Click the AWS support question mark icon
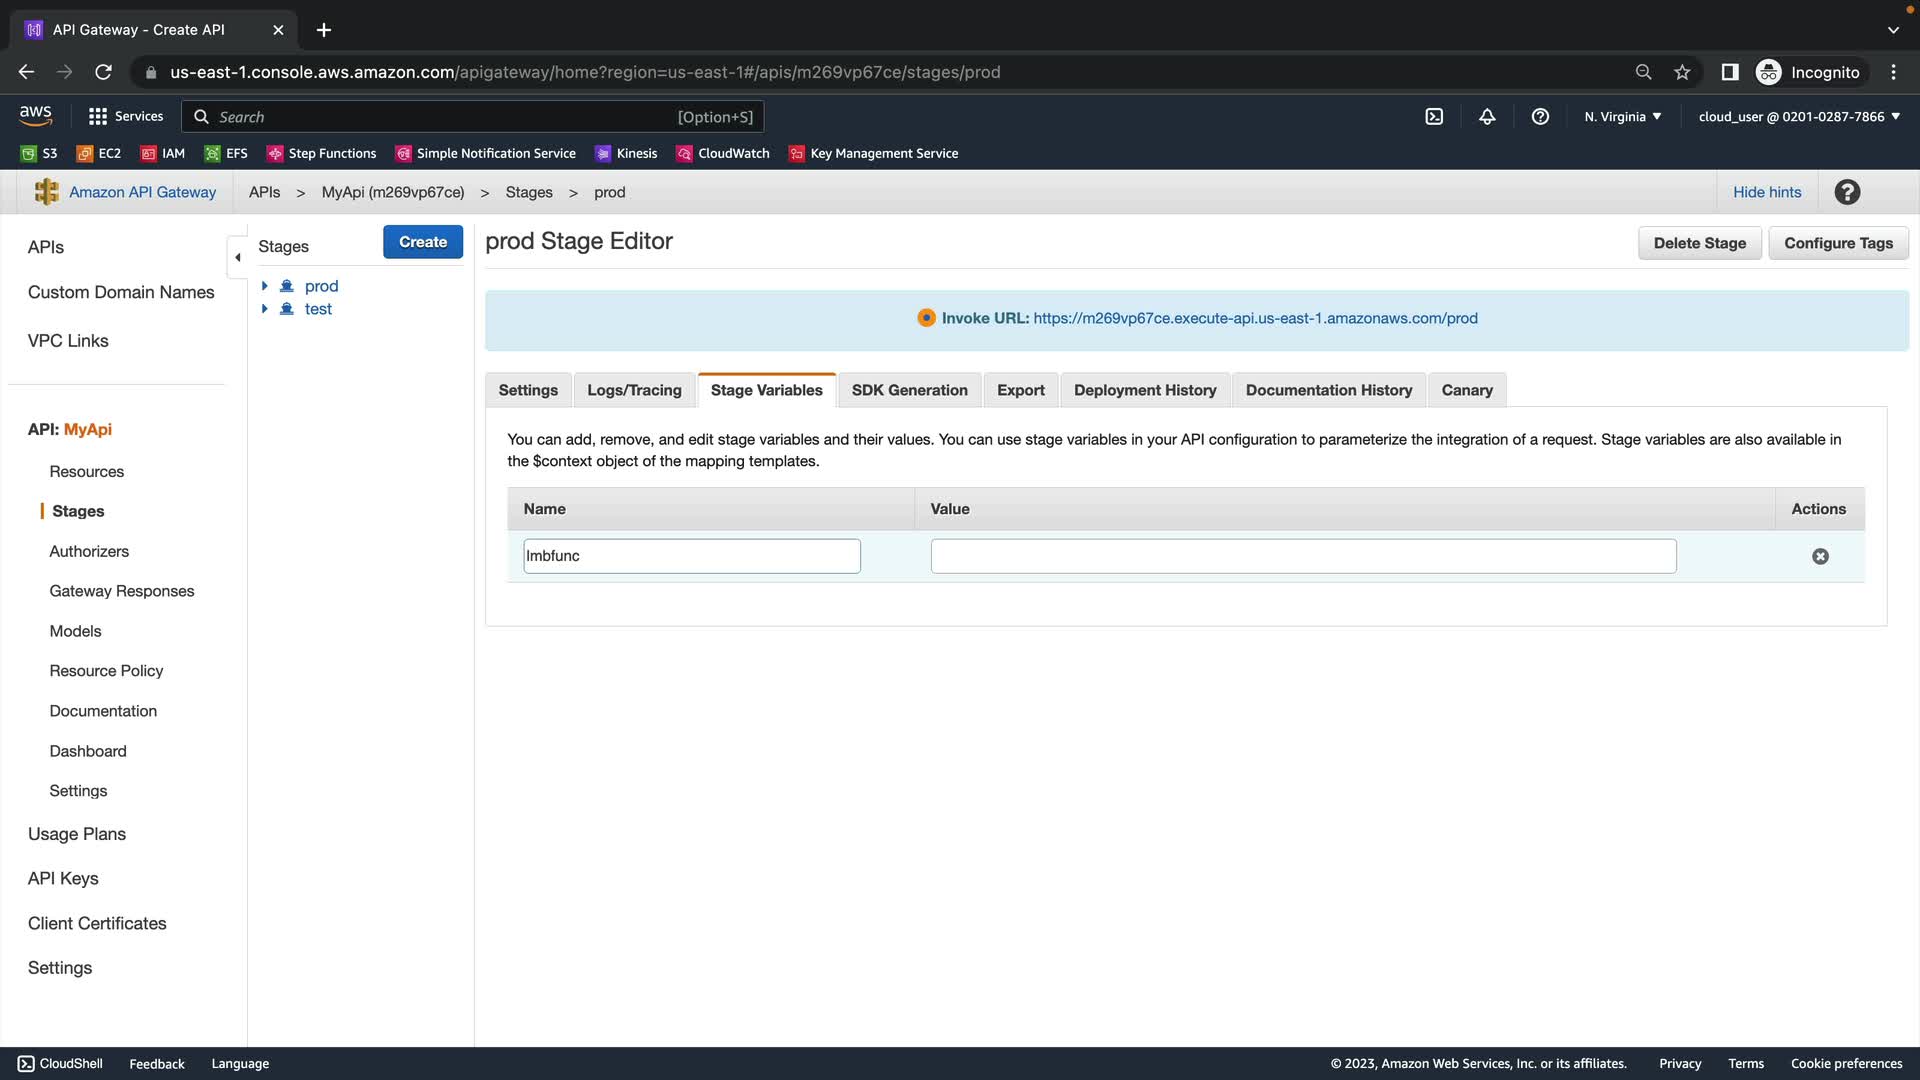 pyautogui.click(x=1540, y=117)
